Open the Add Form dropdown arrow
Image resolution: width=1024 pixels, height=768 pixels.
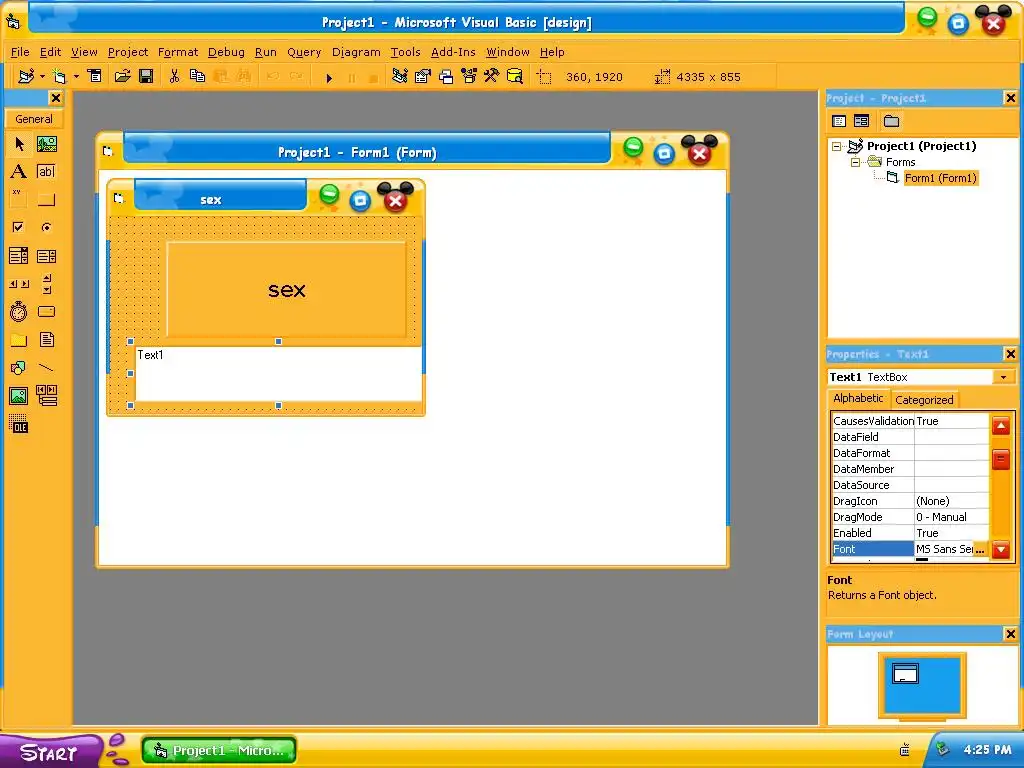76,76
